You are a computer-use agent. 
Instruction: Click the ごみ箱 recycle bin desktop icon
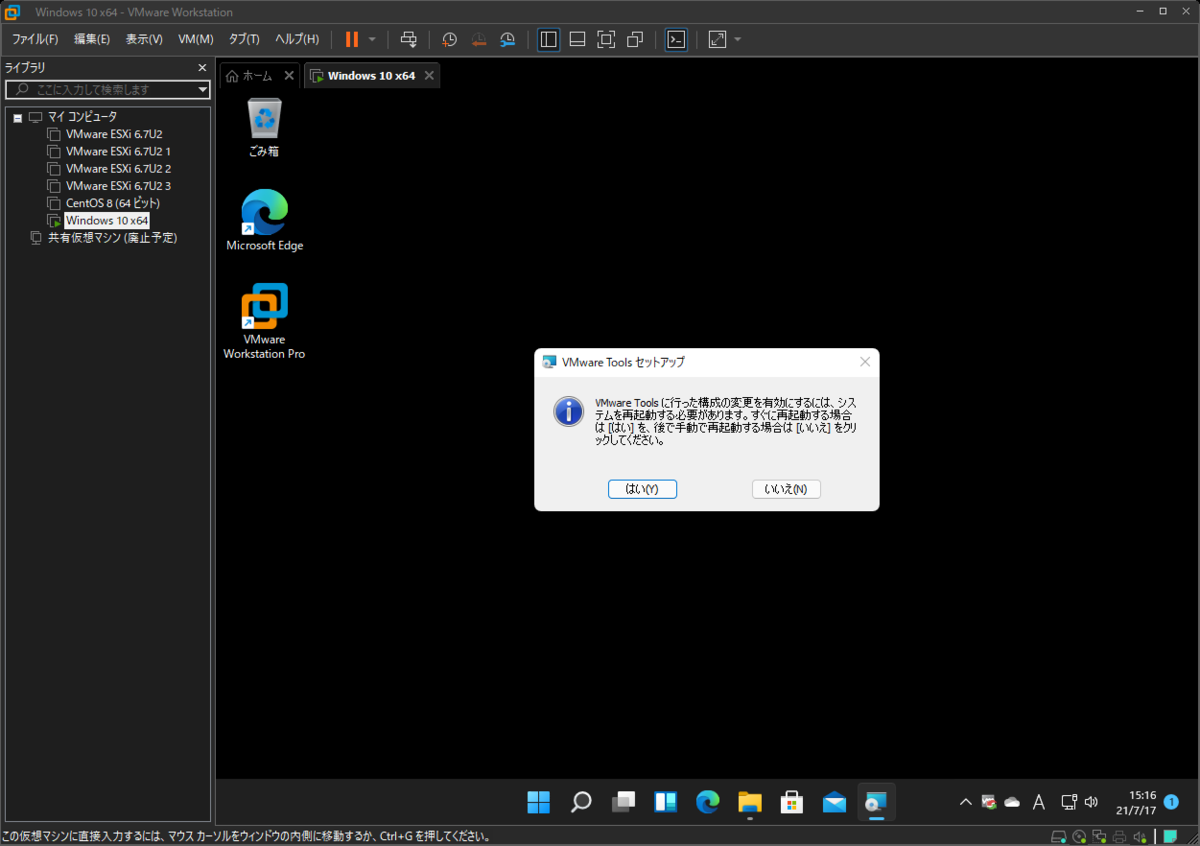click(264, 127)
